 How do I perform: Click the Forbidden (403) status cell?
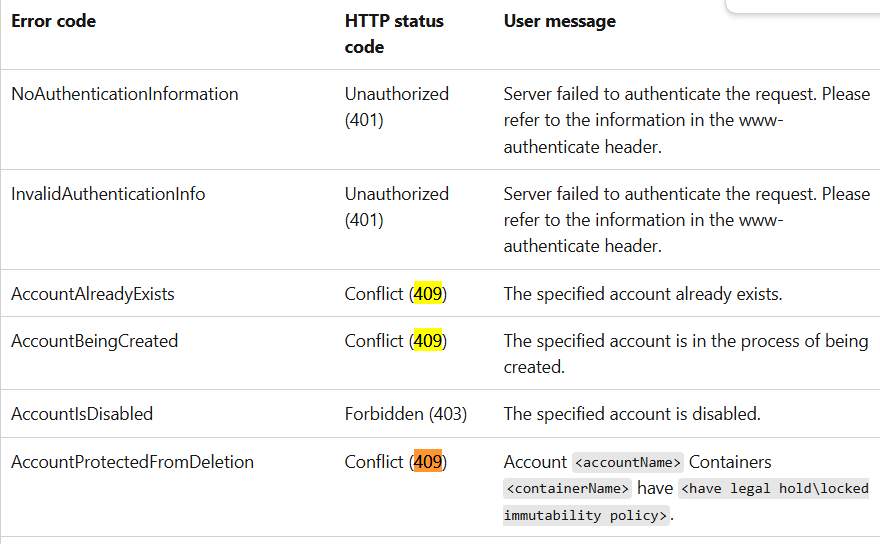click(406, 414)
